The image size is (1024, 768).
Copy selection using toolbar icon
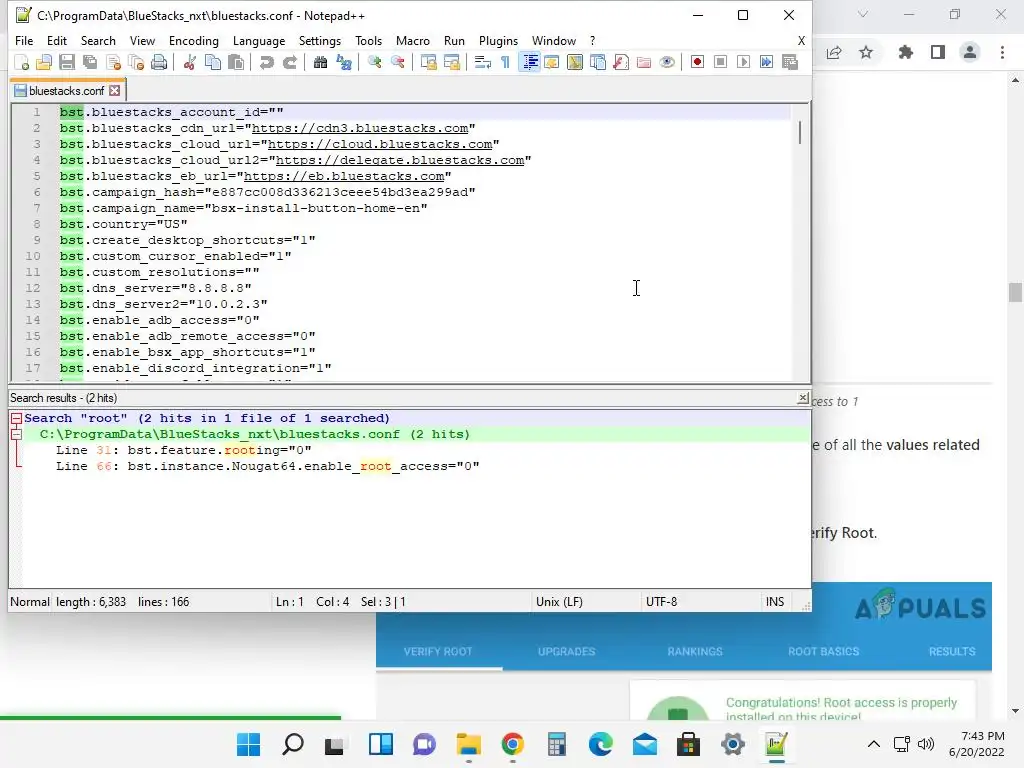tap(213, 62)
